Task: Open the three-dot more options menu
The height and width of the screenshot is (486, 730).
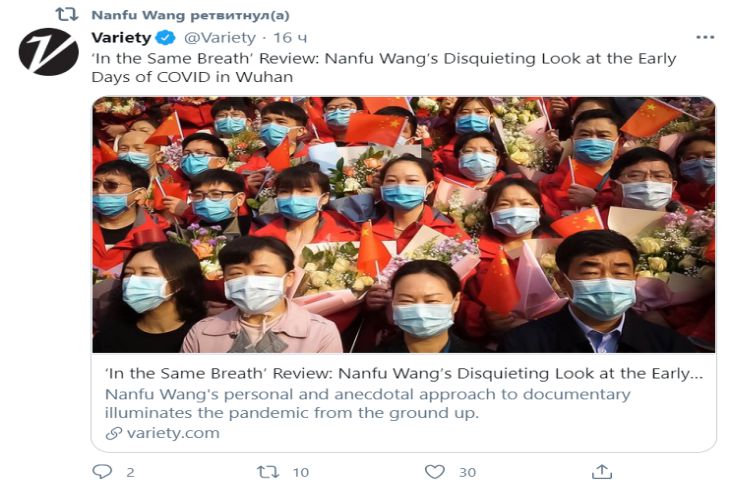Action: [x=705, y=37]
